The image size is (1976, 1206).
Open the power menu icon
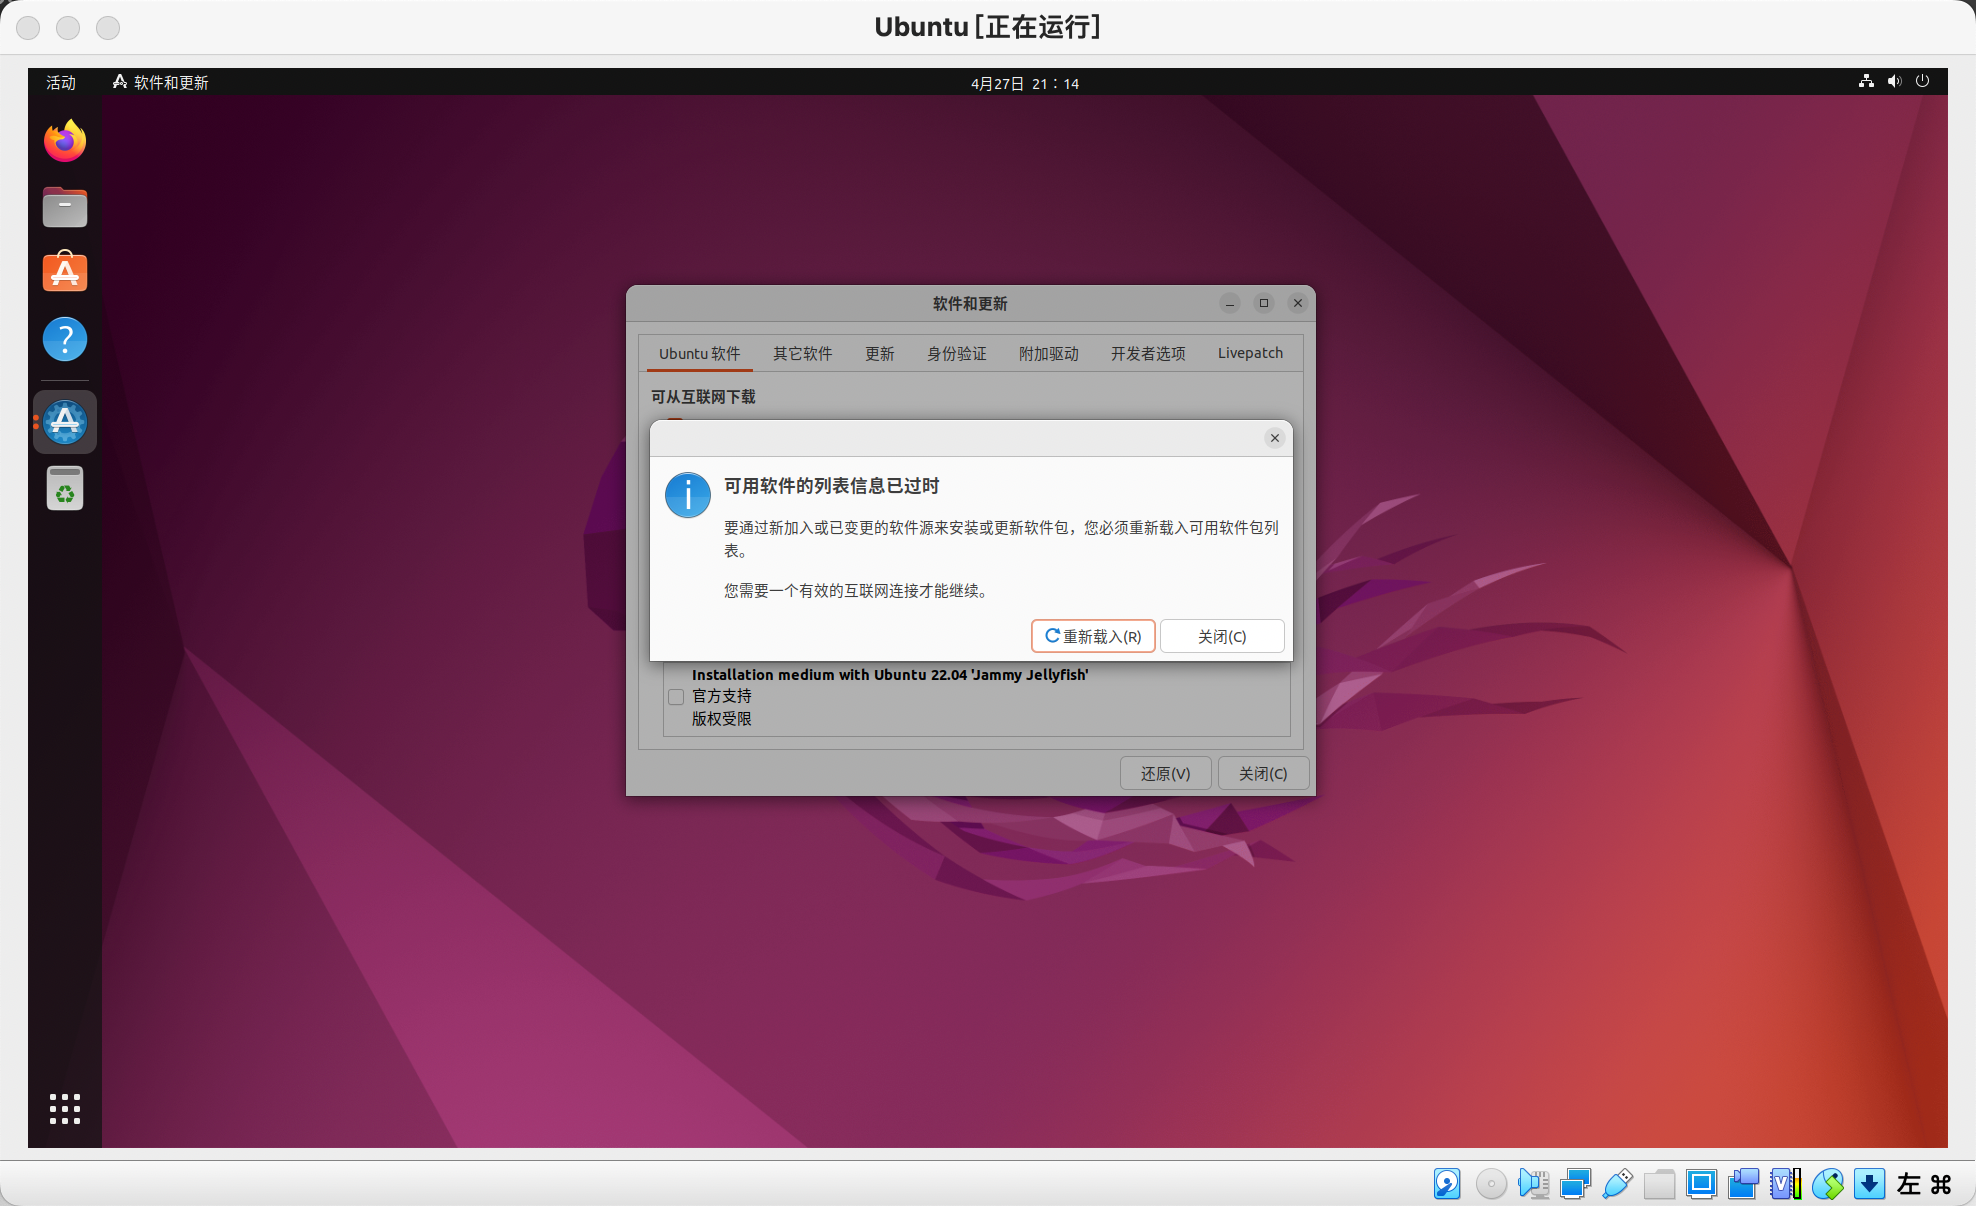click(x=1922, y=82)
